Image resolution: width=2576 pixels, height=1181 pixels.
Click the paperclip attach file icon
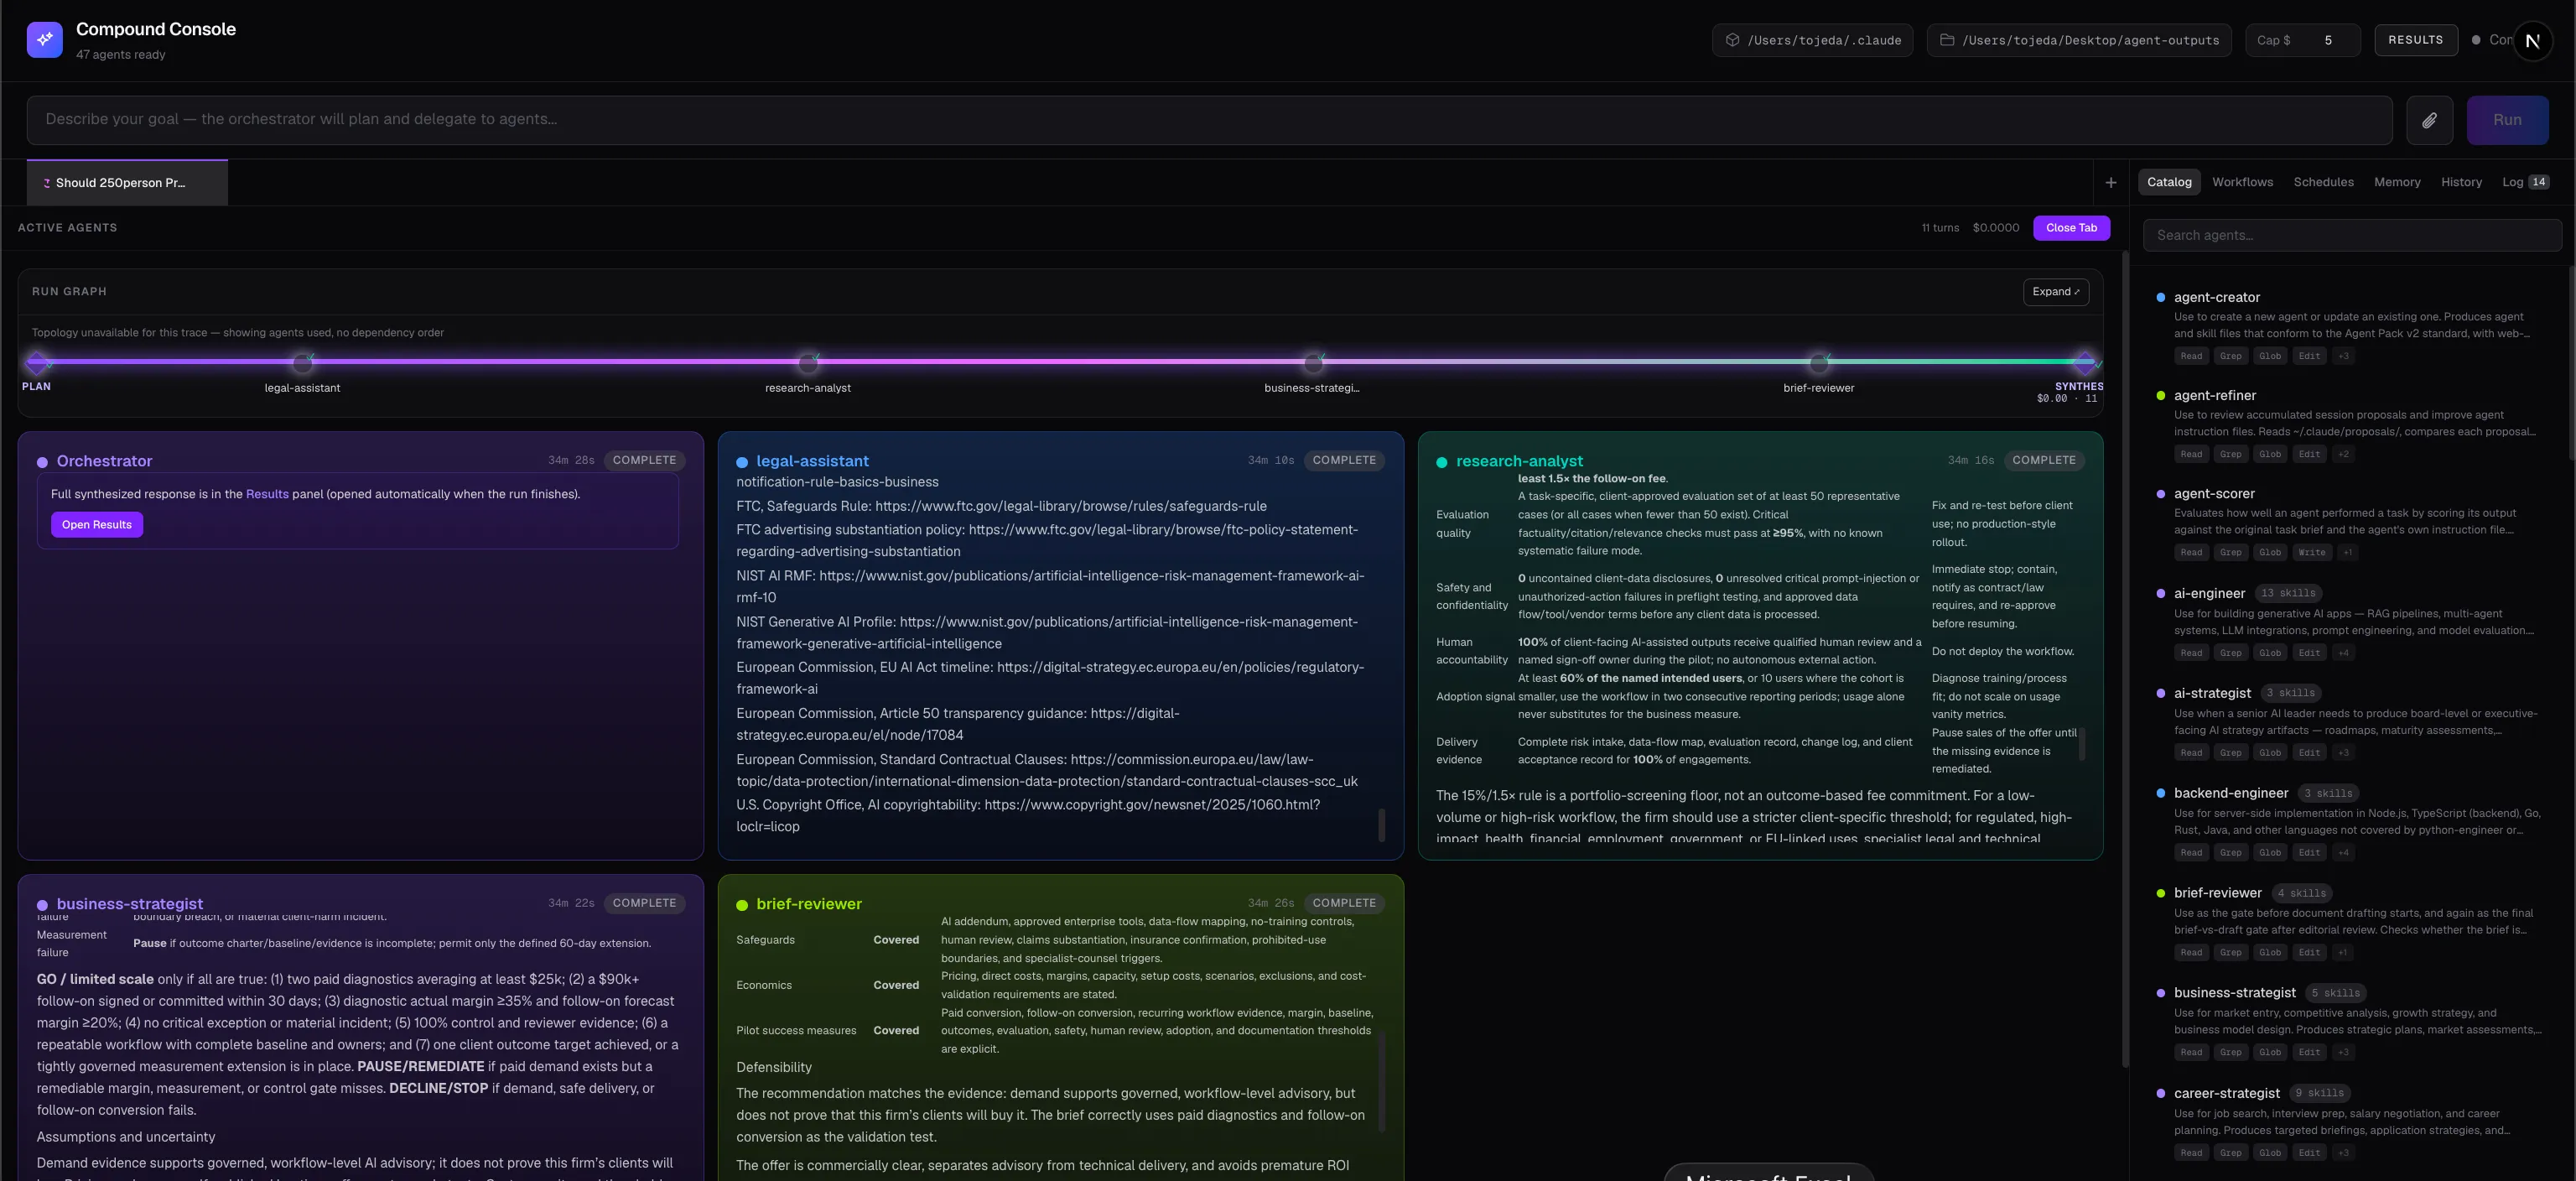(x=2429, y=120)
